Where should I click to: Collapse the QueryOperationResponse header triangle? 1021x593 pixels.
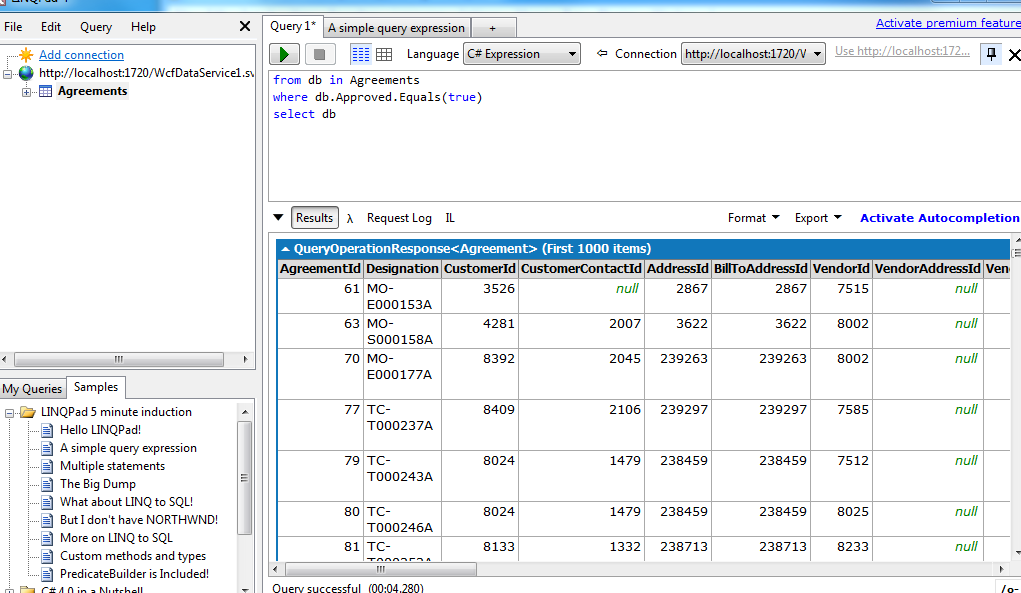[285, 249]
